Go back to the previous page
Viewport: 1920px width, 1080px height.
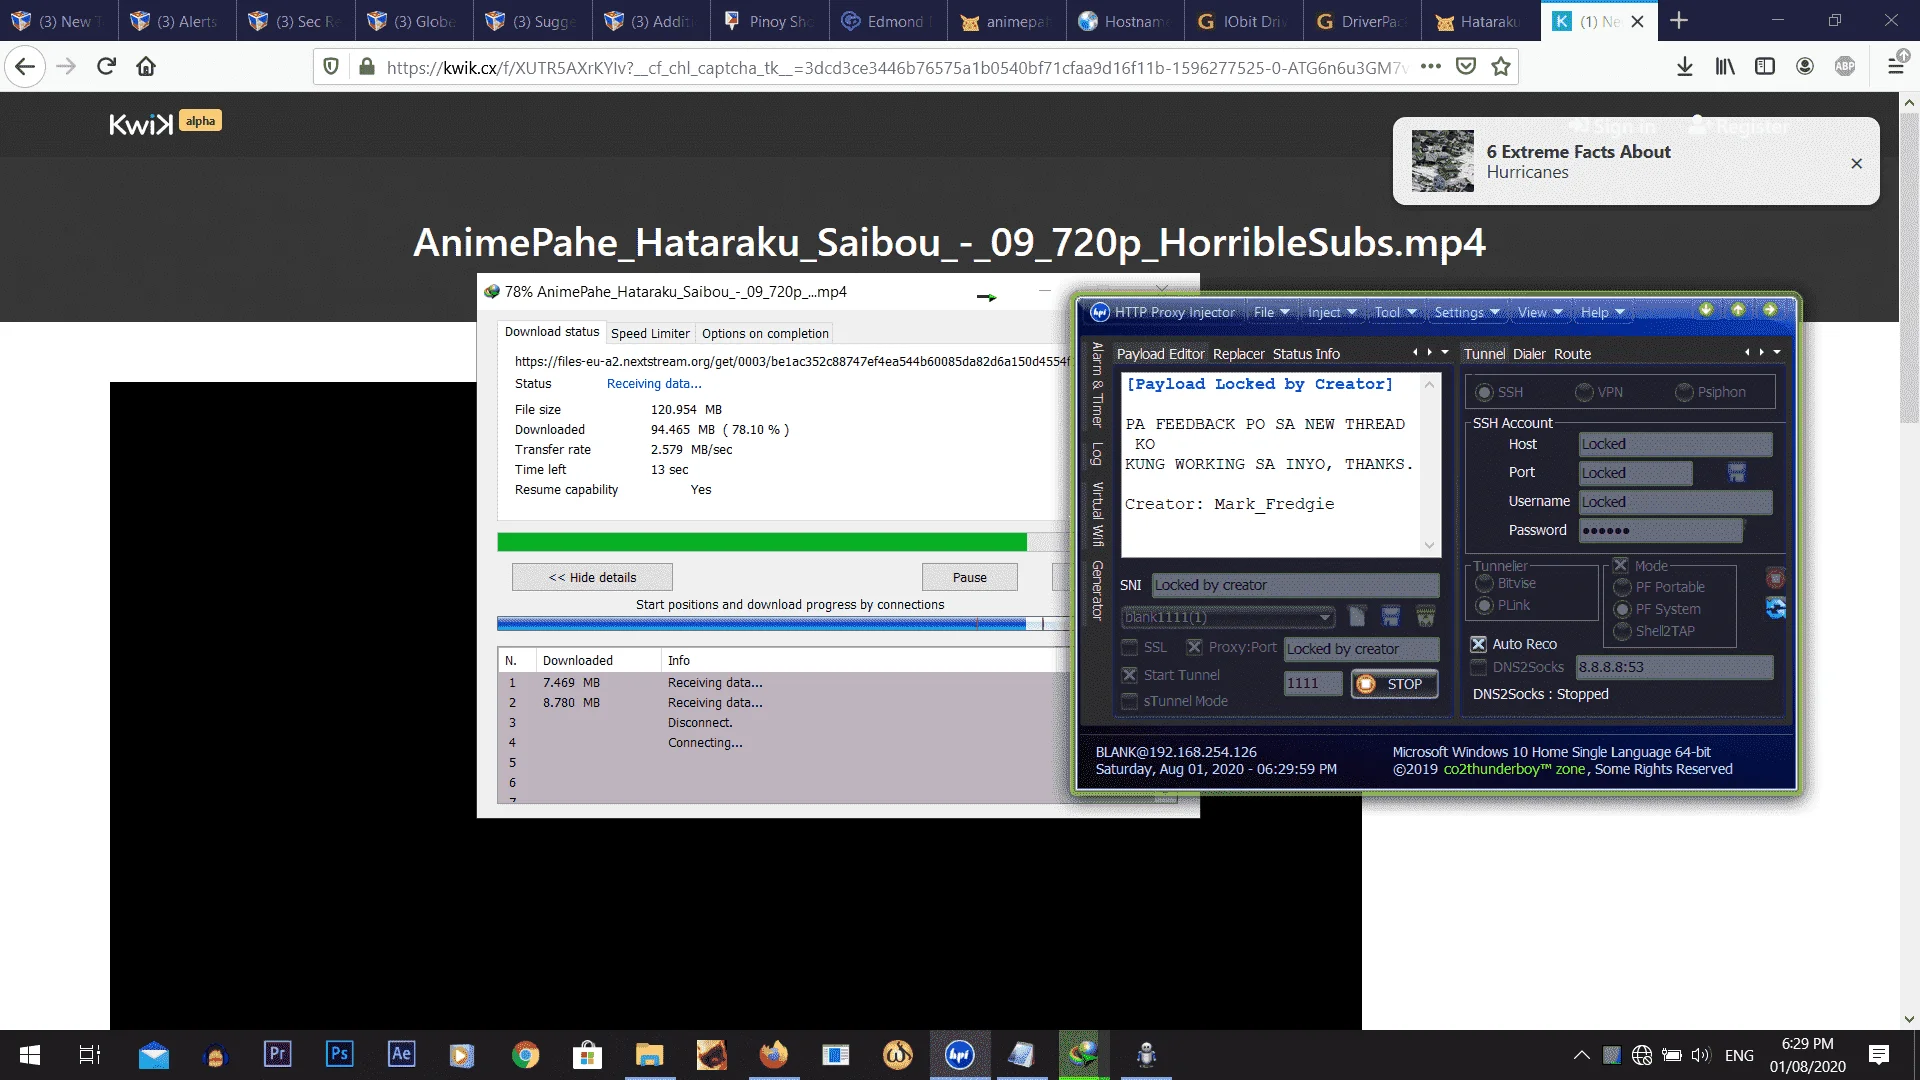pyautogui.click(x=25, y=66)
